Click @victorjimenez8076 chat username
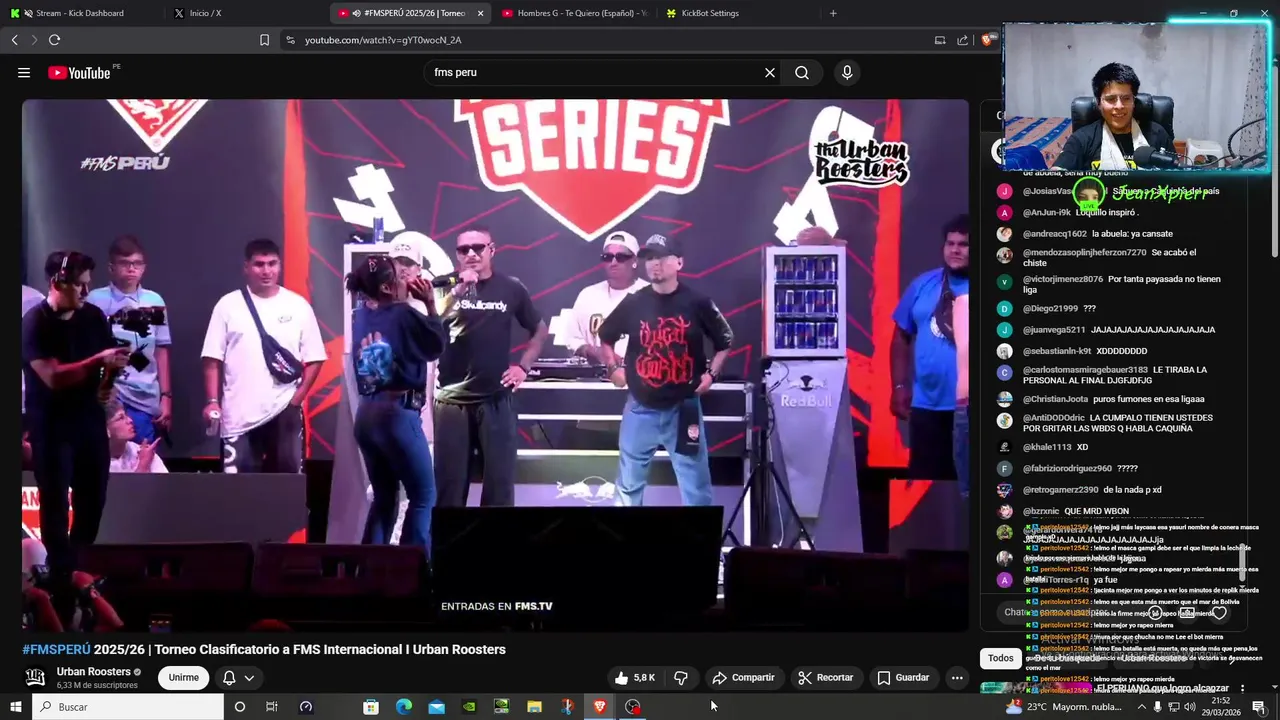This screenshot has height=720, width=1280. click(x=1063, y=279)
